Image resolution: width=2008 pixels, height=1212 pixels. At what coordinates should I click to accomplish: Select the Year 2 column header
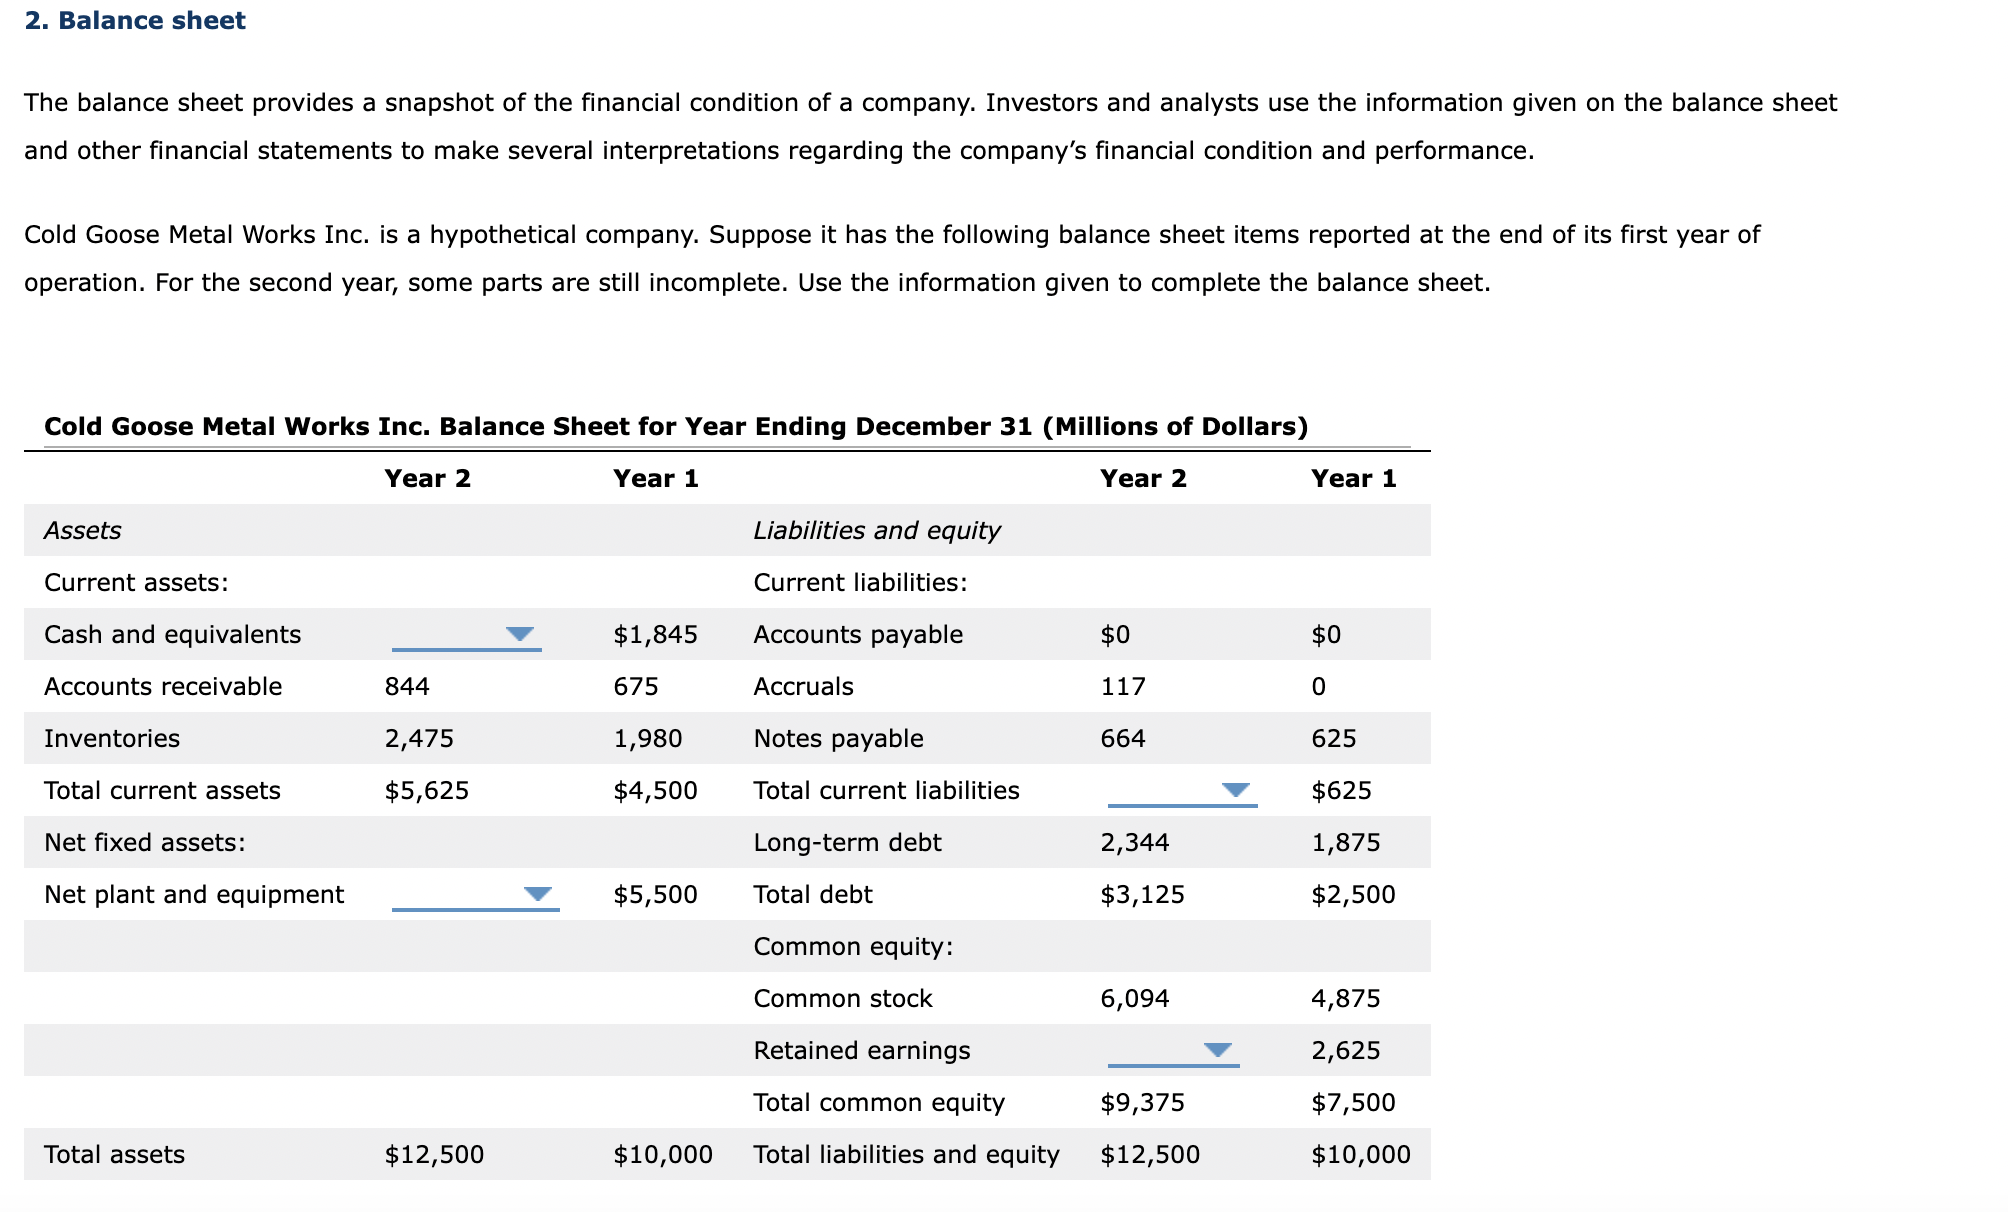(x=428, y=478)
